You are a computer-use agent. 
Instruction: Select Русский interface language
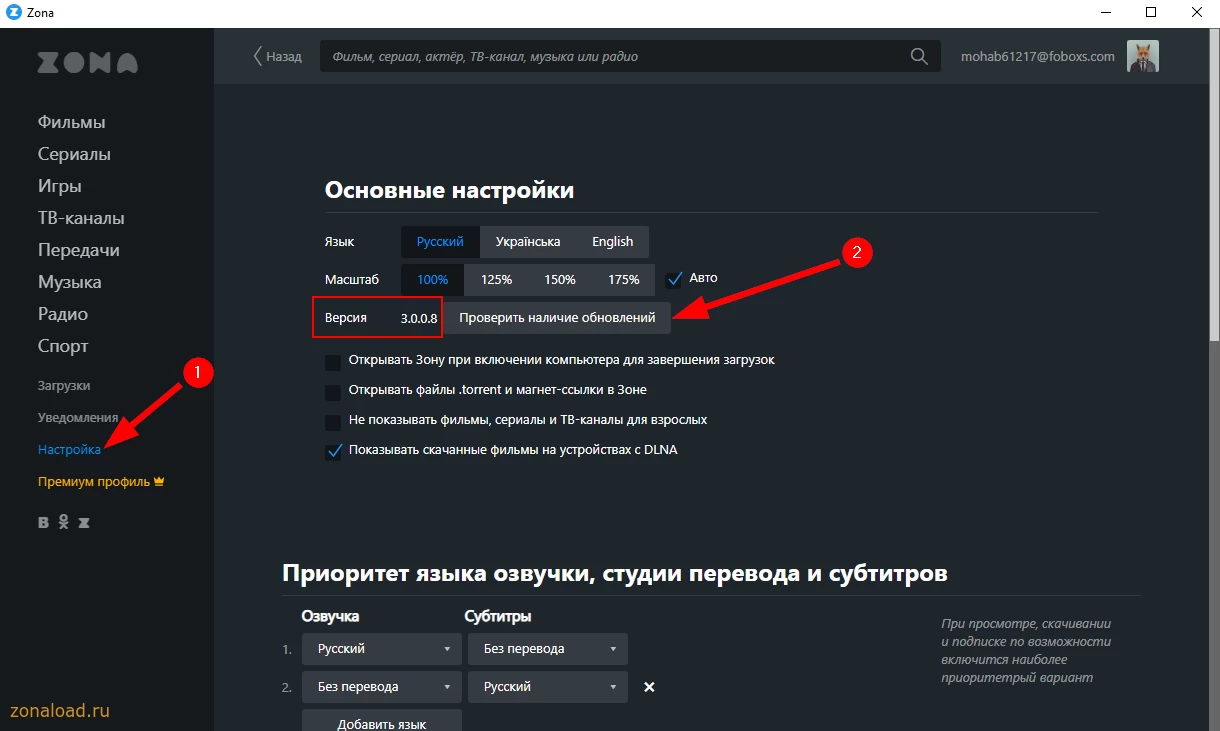click(x=440, y=242)
